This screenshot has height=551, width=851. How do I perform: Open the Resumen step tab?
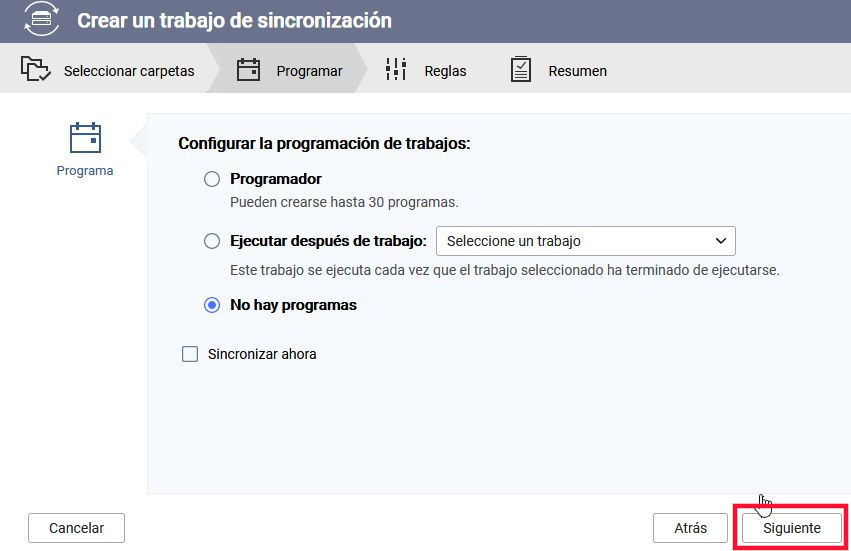pos(577,71)
